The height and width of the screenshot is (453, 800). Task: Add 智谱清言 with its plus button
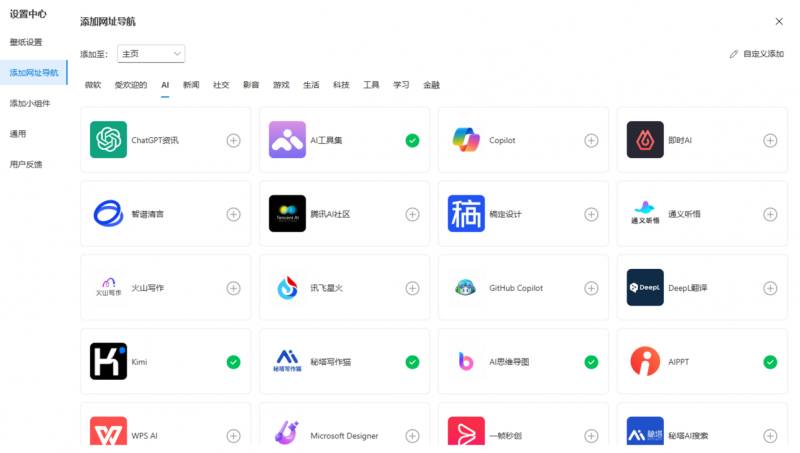coord(233,214)
